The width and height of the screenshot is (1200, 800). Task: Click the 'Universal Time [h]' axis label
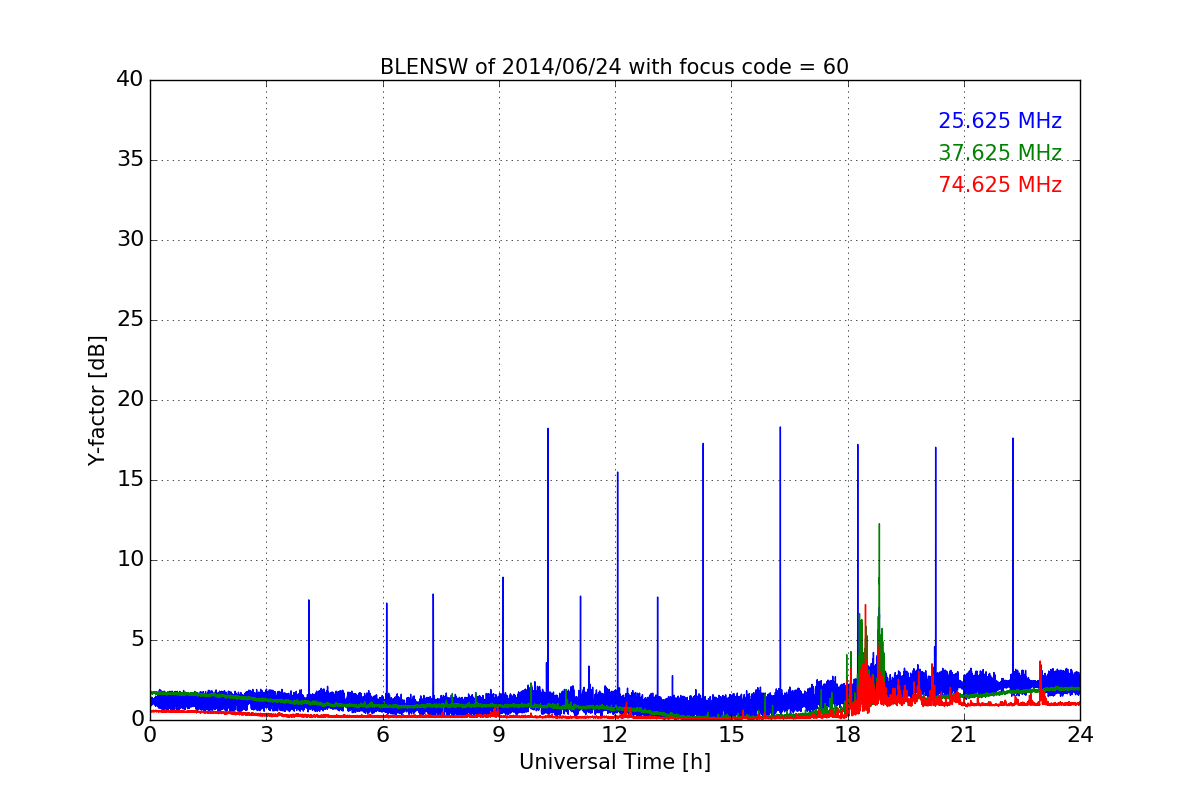[x=614, y=762]
